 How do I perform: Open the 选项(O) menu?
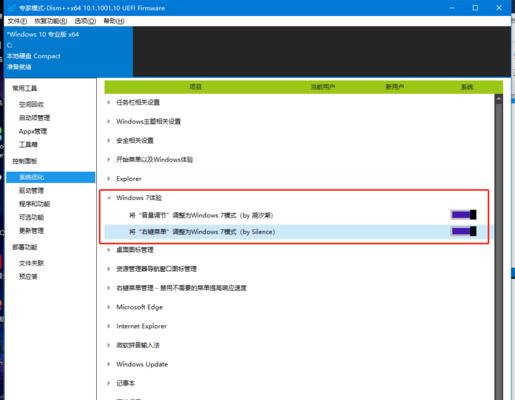[x=85, y=21]
